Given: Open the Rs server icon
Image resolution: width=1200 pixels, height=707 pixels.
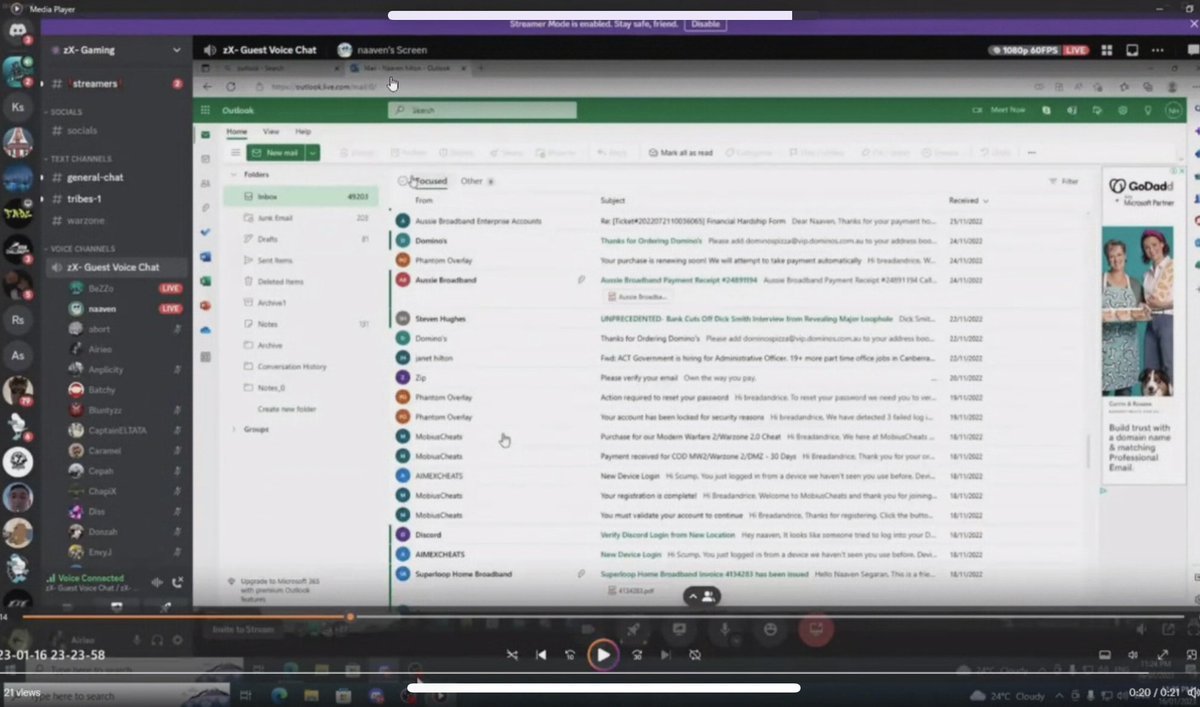Looking at the screenshot, I should pyautogui.click(x=17, y=320).
